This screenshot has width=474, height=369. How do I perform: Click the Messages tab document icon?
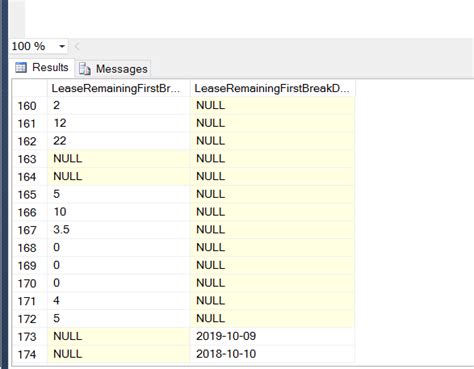click(85, 69)
